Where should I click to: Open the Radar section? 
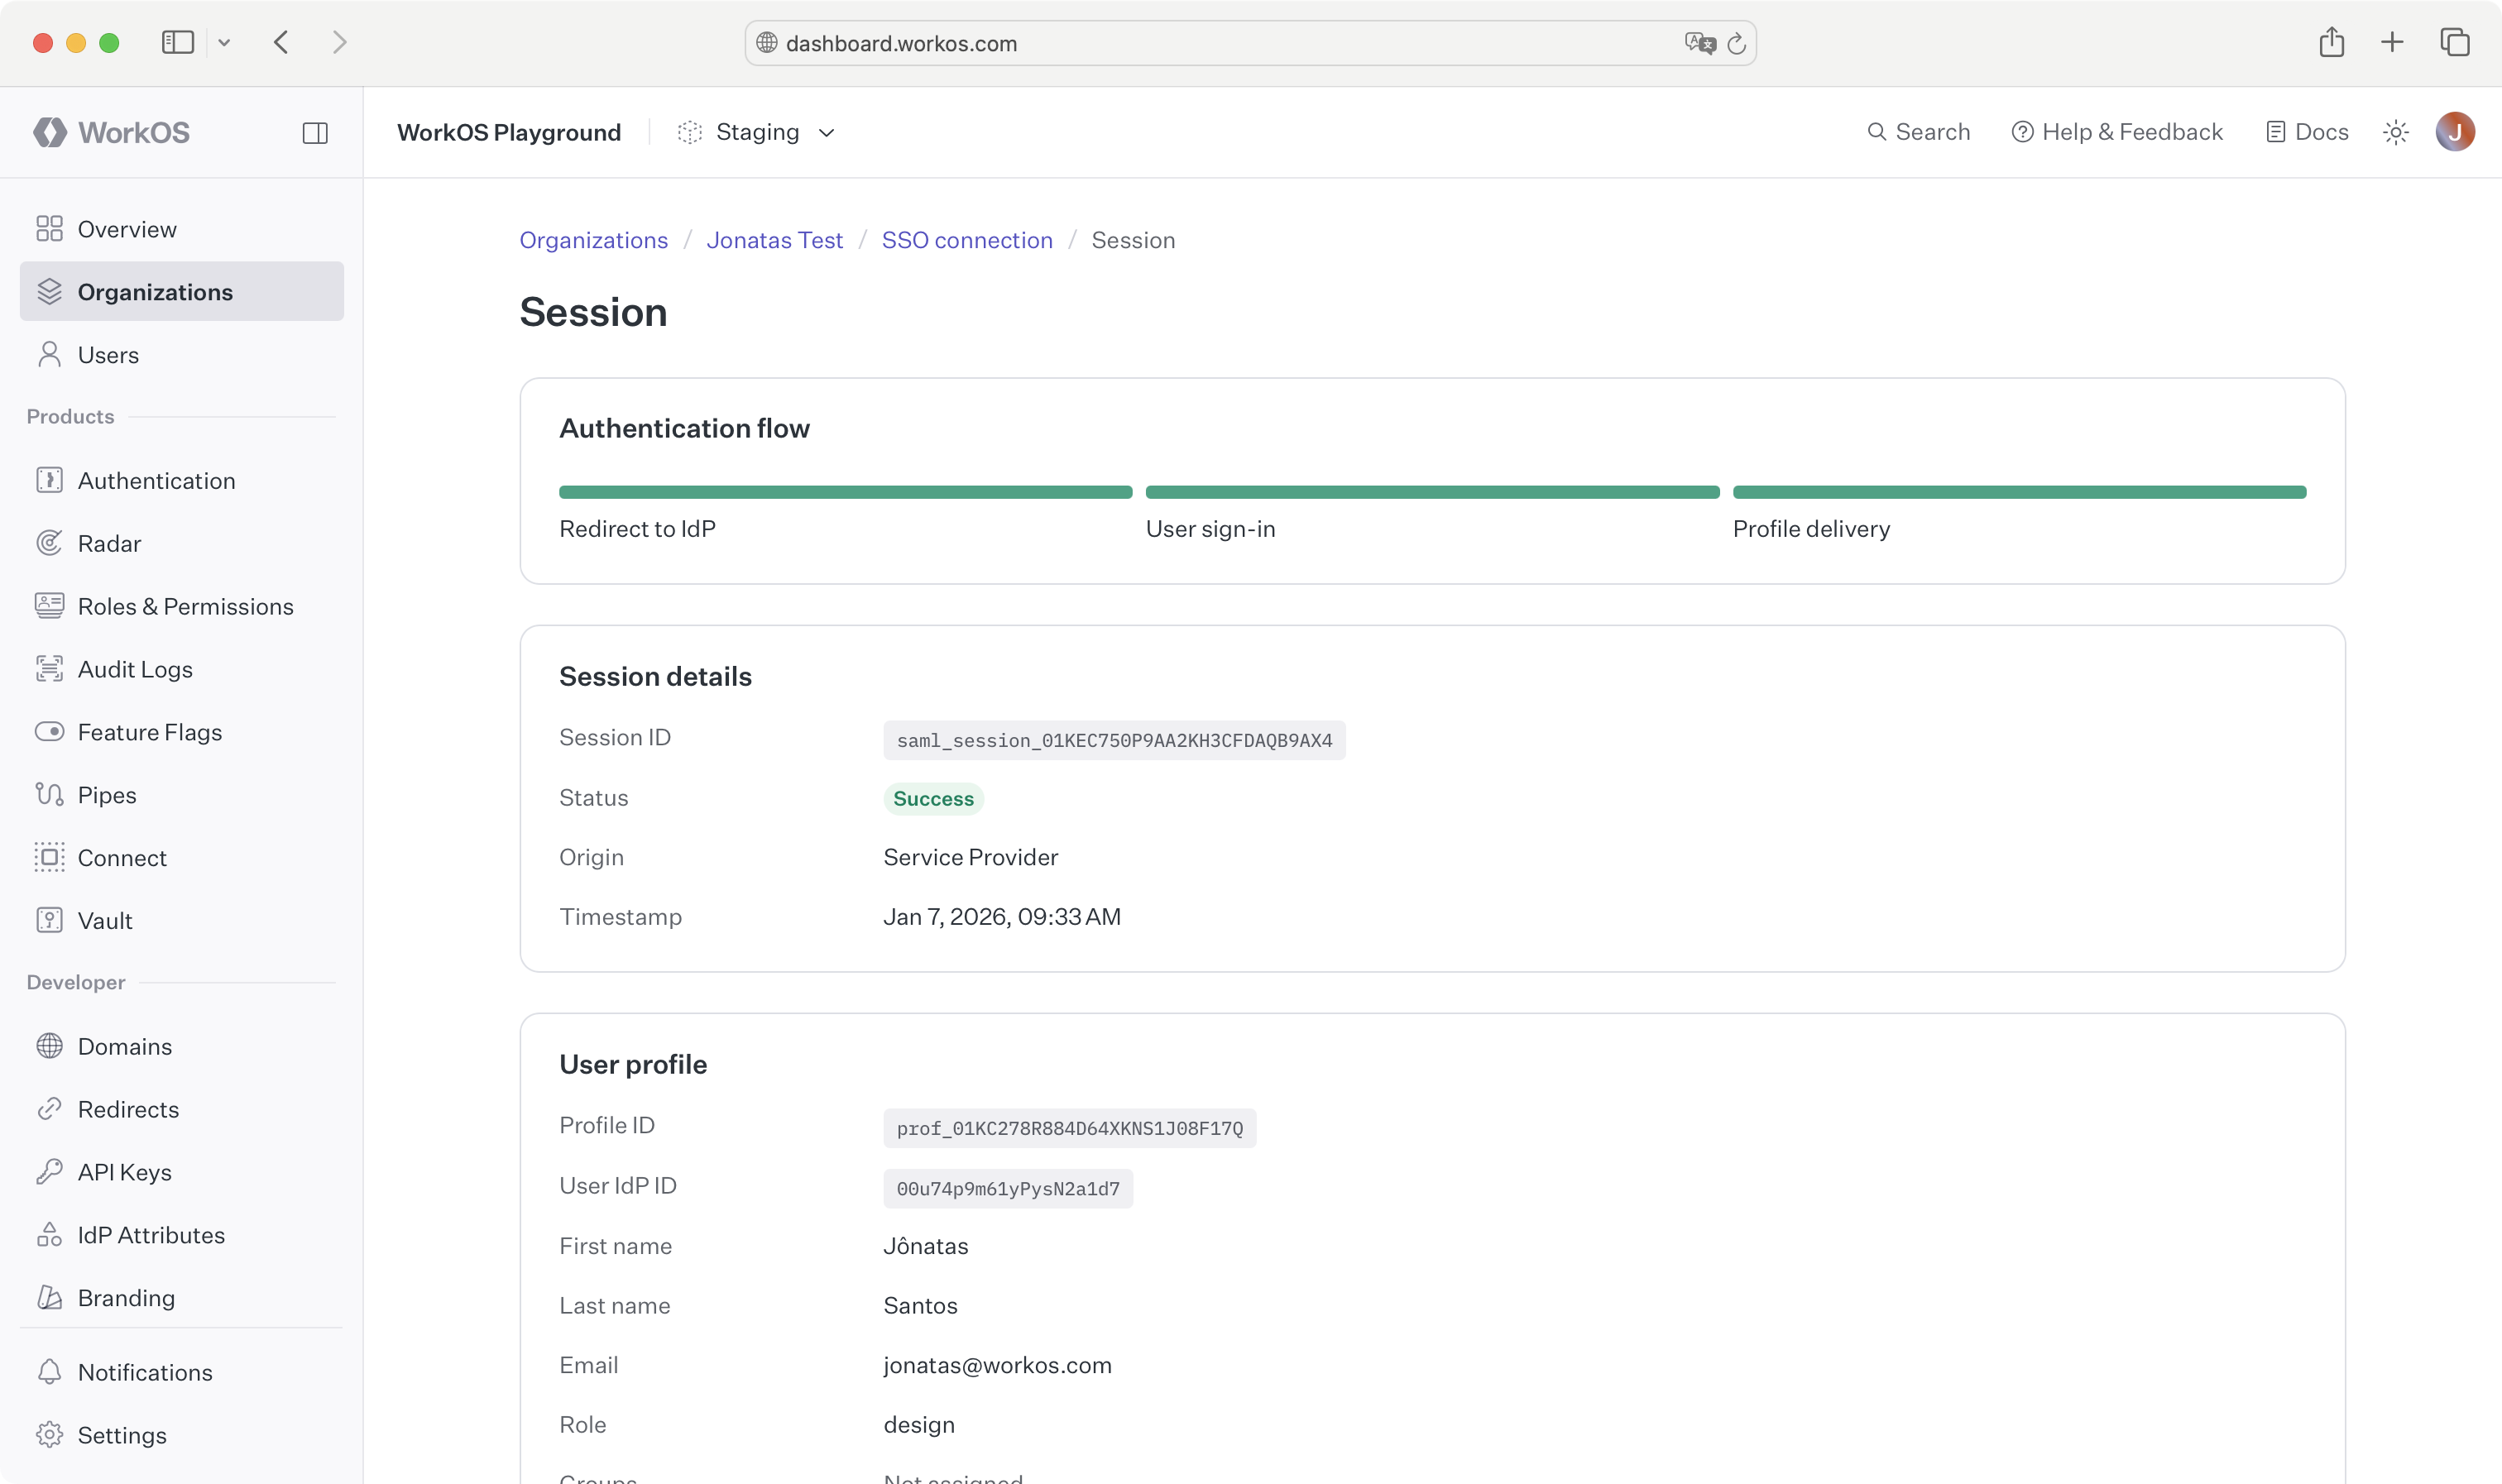coord(111,543)
